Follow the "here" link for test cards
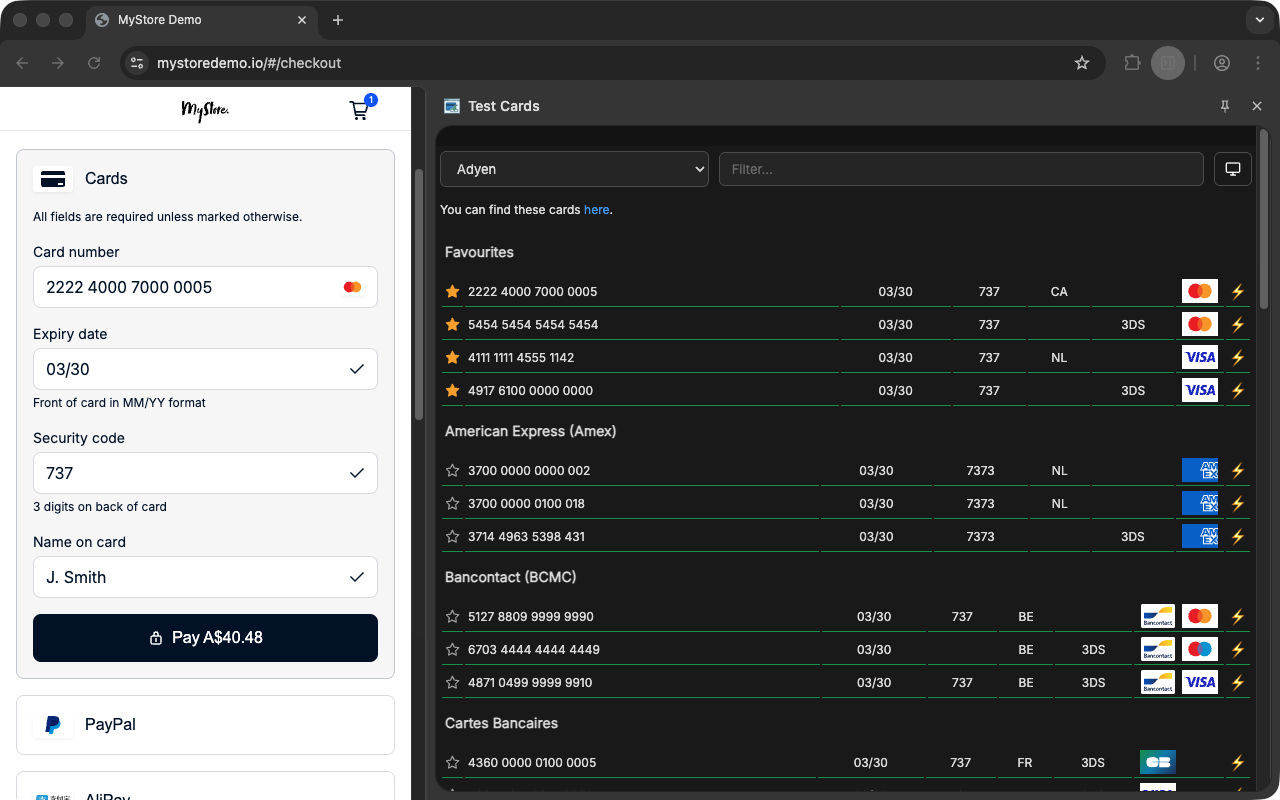This screenshot has width=1280, height=800. pyautogui.click(x=596, y=210)
